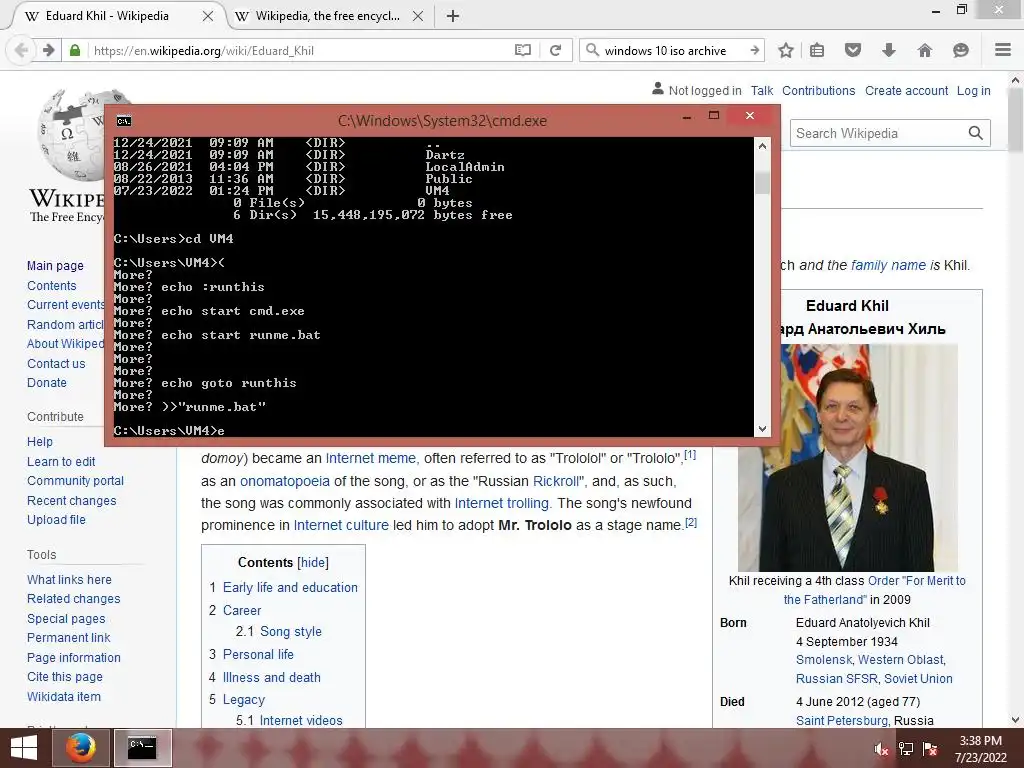
Task: Reload the page with refresh icon
Action: tap(555, 50)
